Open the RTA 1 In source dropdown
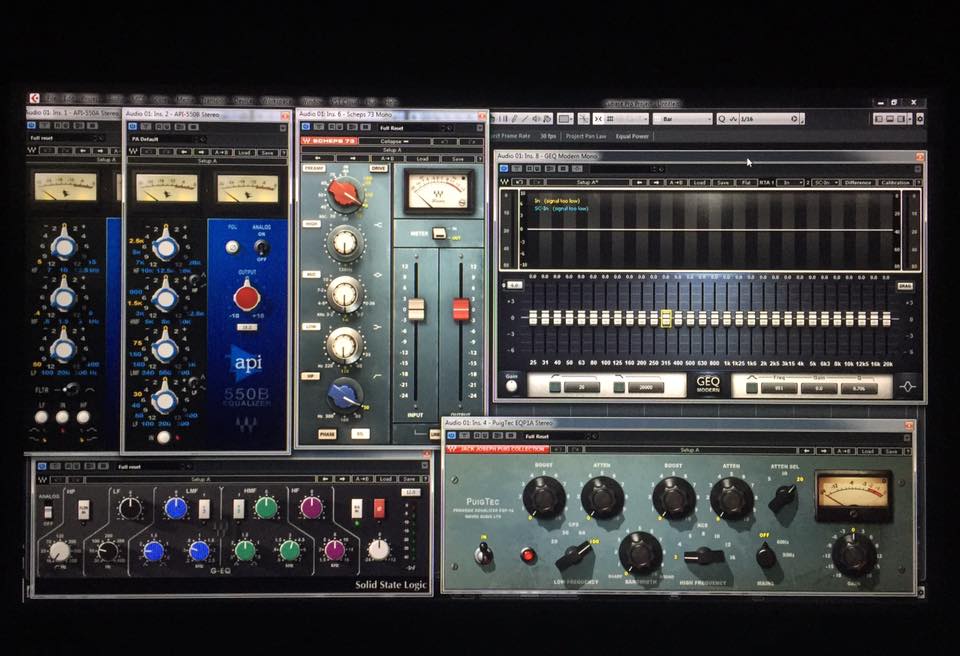 (x=790, y=183)
